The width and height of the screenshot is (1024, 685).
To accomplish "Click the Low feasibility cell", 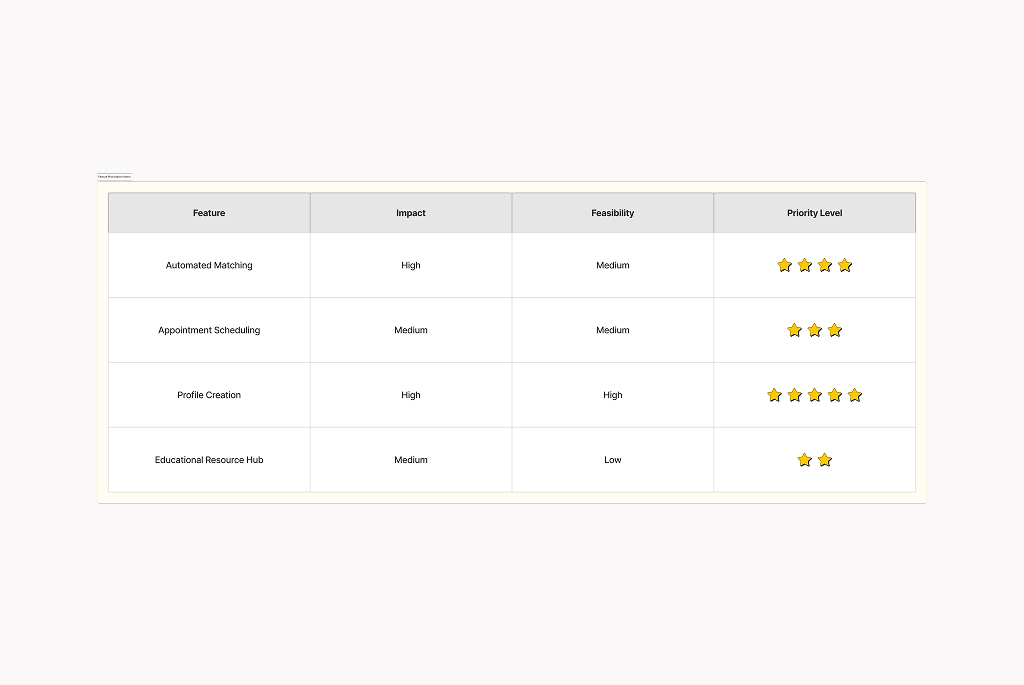I will click(613, 460).
